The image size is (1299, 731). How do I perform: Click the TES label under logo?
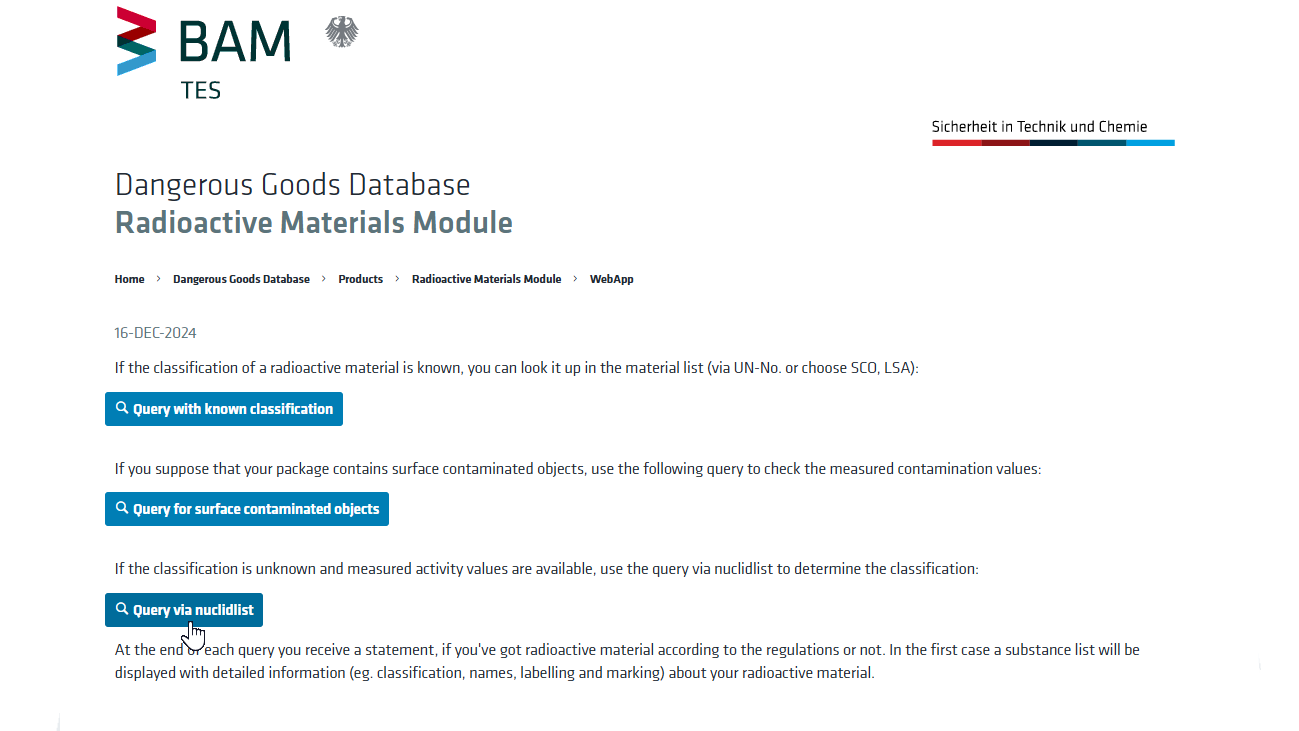pyautogui.click(x=201, y=90)
